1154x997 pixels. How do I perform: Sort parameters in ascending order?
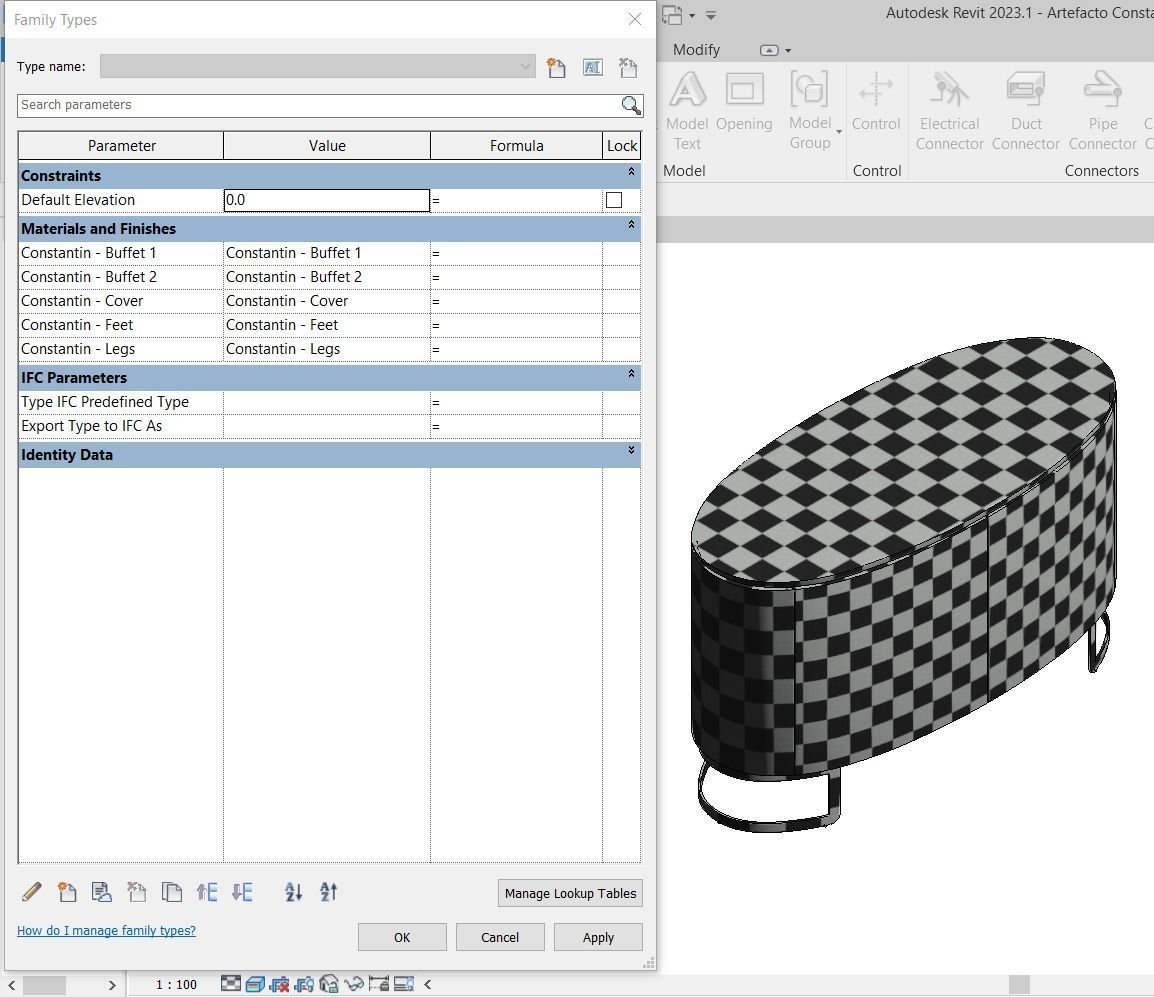[x=293, y=892]
